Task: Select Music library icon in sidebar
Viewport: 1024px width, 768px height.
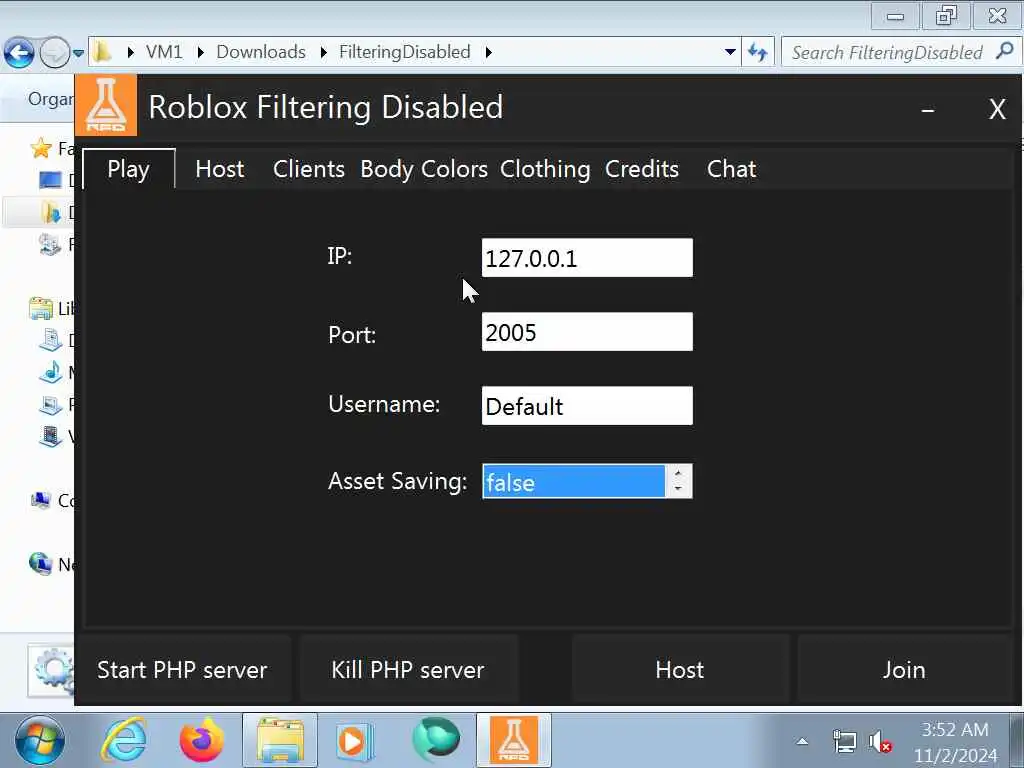Action: pos(51,372)
